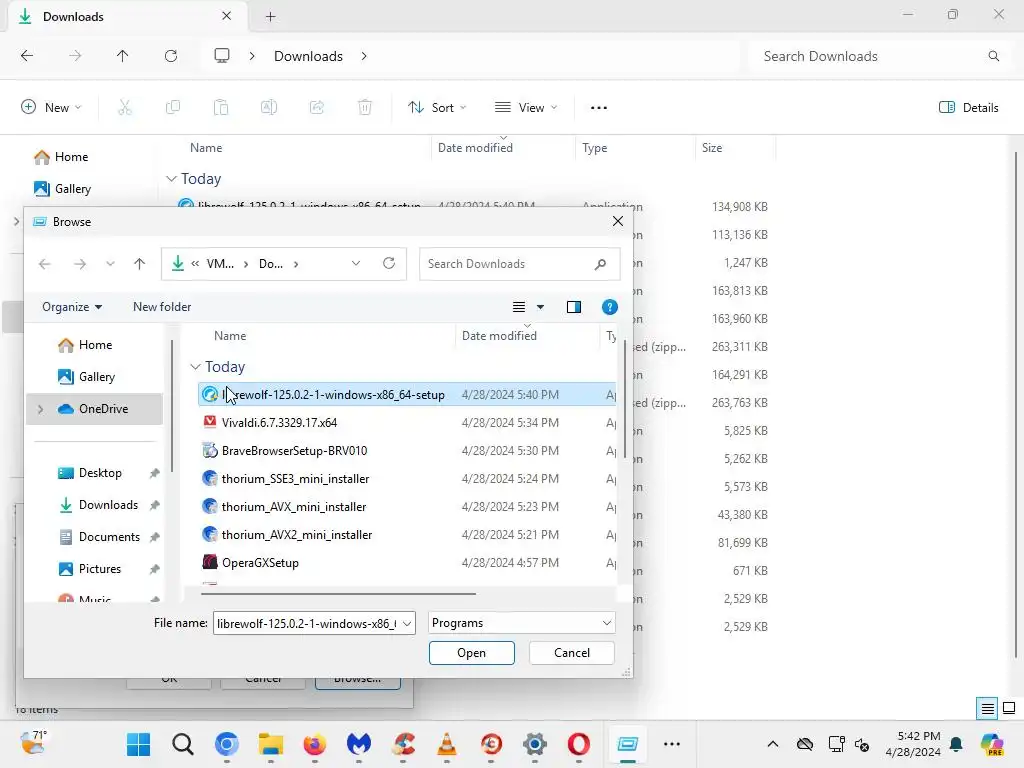
Task: Go up a folder in Downloads window
Action: click(122, 56)
